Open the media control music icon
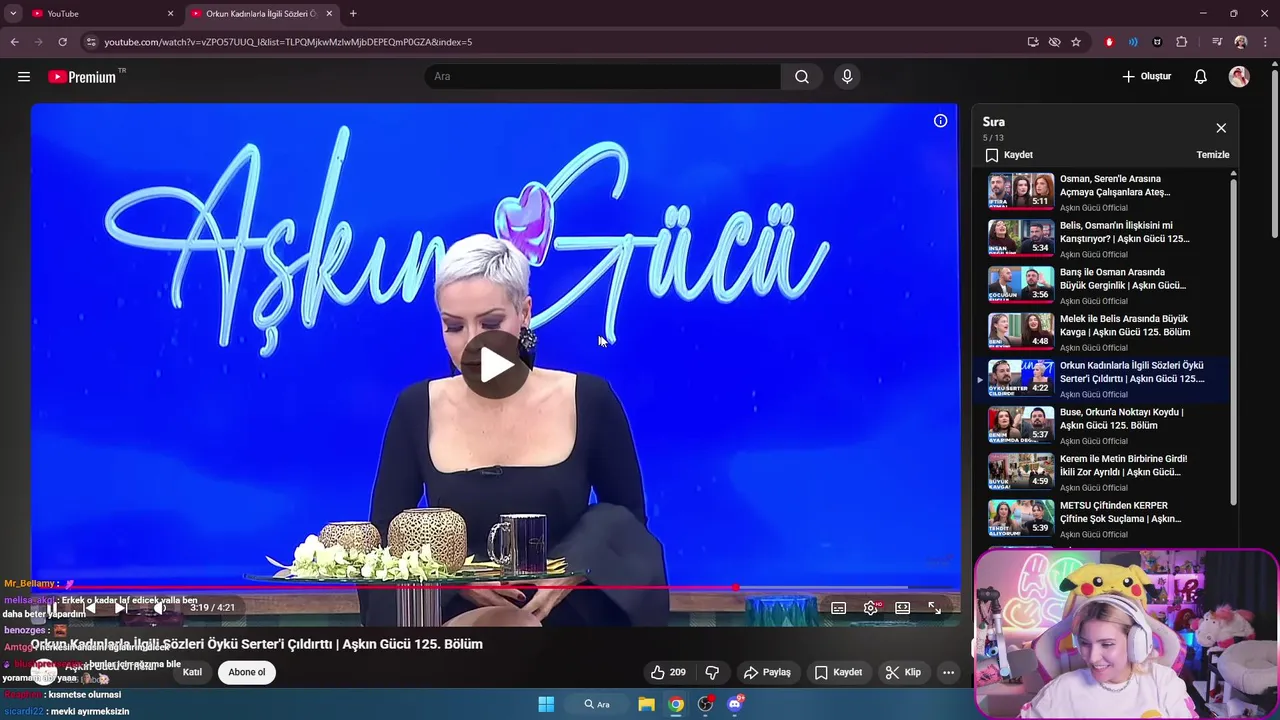Screen dimensions: 1280x720 (x=1217, y=42)
